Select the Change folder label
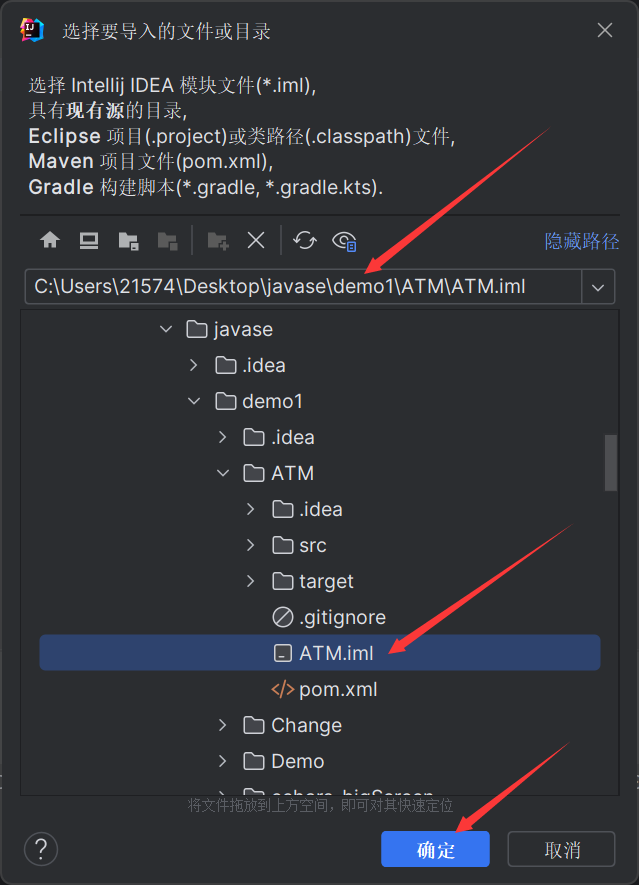639x885 pixels. point(307,725)
